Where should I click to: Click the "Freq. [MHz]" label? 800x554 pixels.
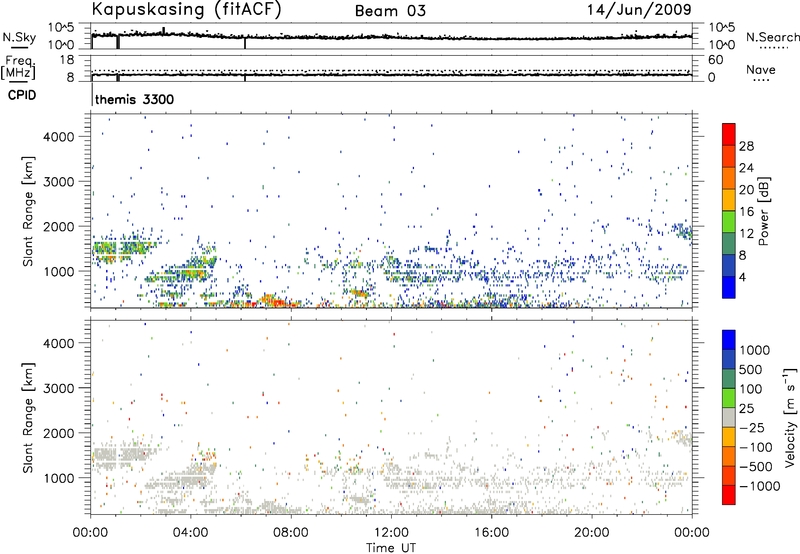pyautogui.click(x=18, y=68)
